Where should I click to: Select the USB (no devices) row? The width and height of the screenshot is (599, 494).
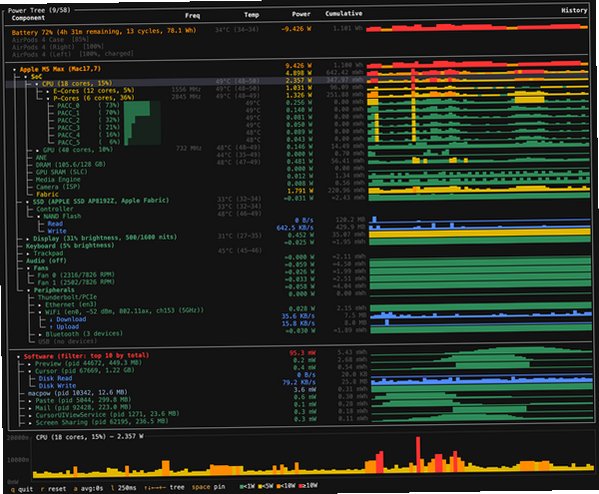click(x=67, y=341)
